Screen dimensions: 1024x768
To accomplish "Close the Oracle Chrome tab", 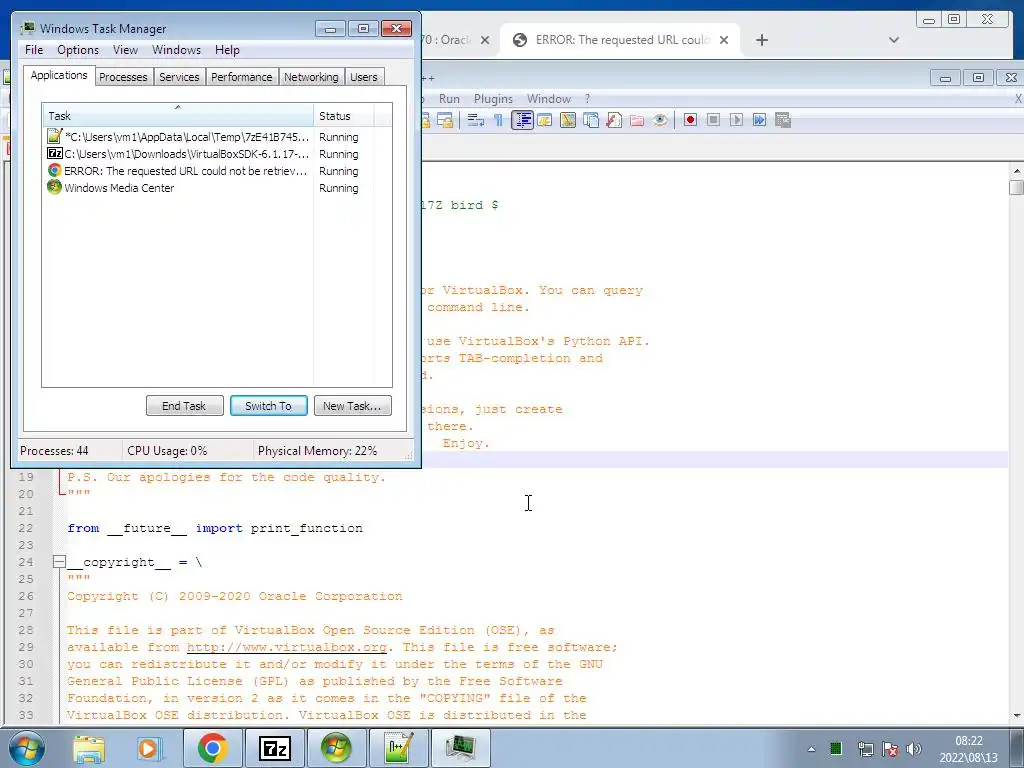I will (x=485, y=40).
